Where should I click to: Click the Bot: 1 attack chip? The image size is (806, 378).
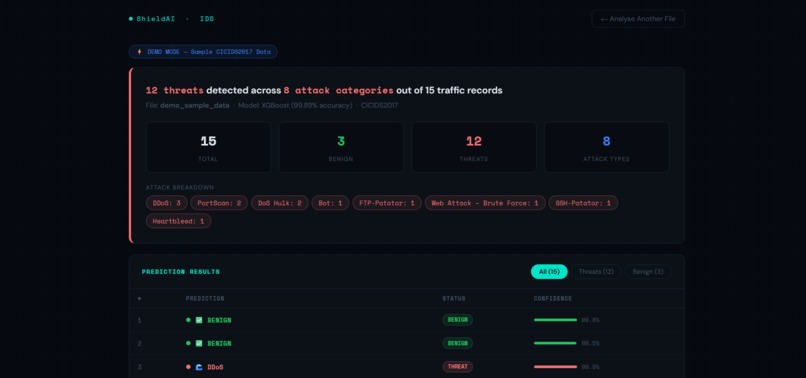(331, 203)
